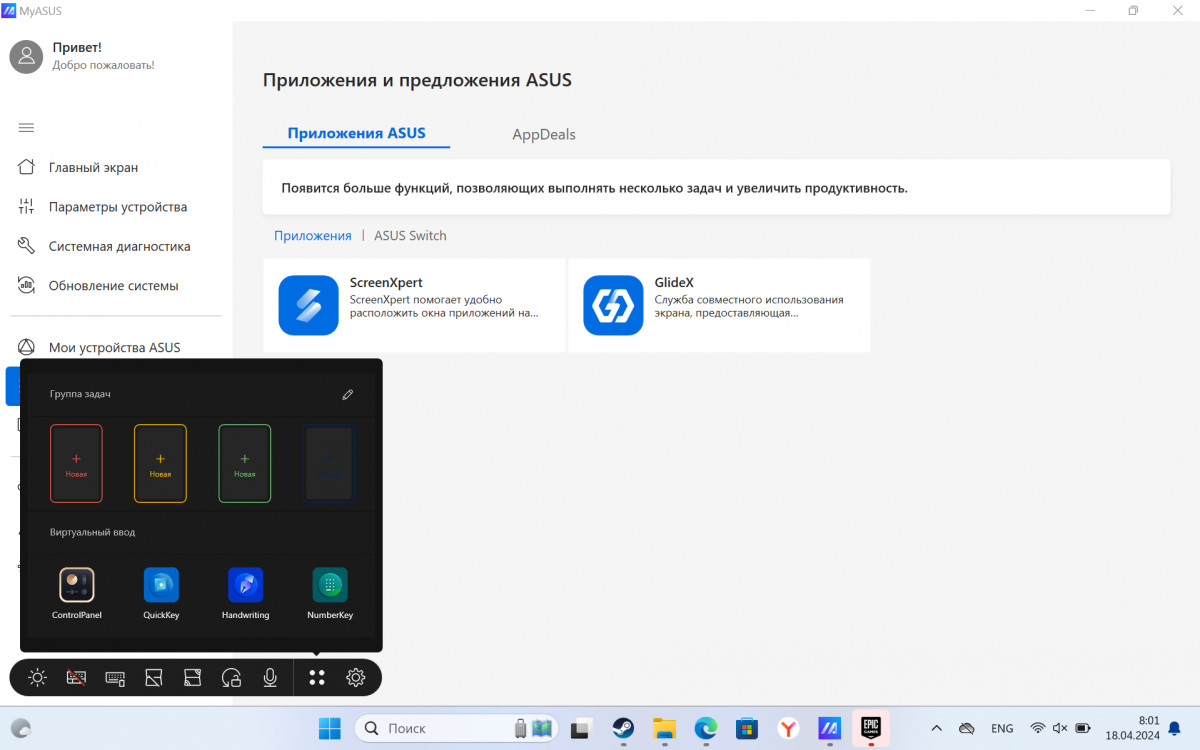Launch NumberKey virtual input
The width and height of the screenshot is (1200, 750).
(x=330, y=593)
